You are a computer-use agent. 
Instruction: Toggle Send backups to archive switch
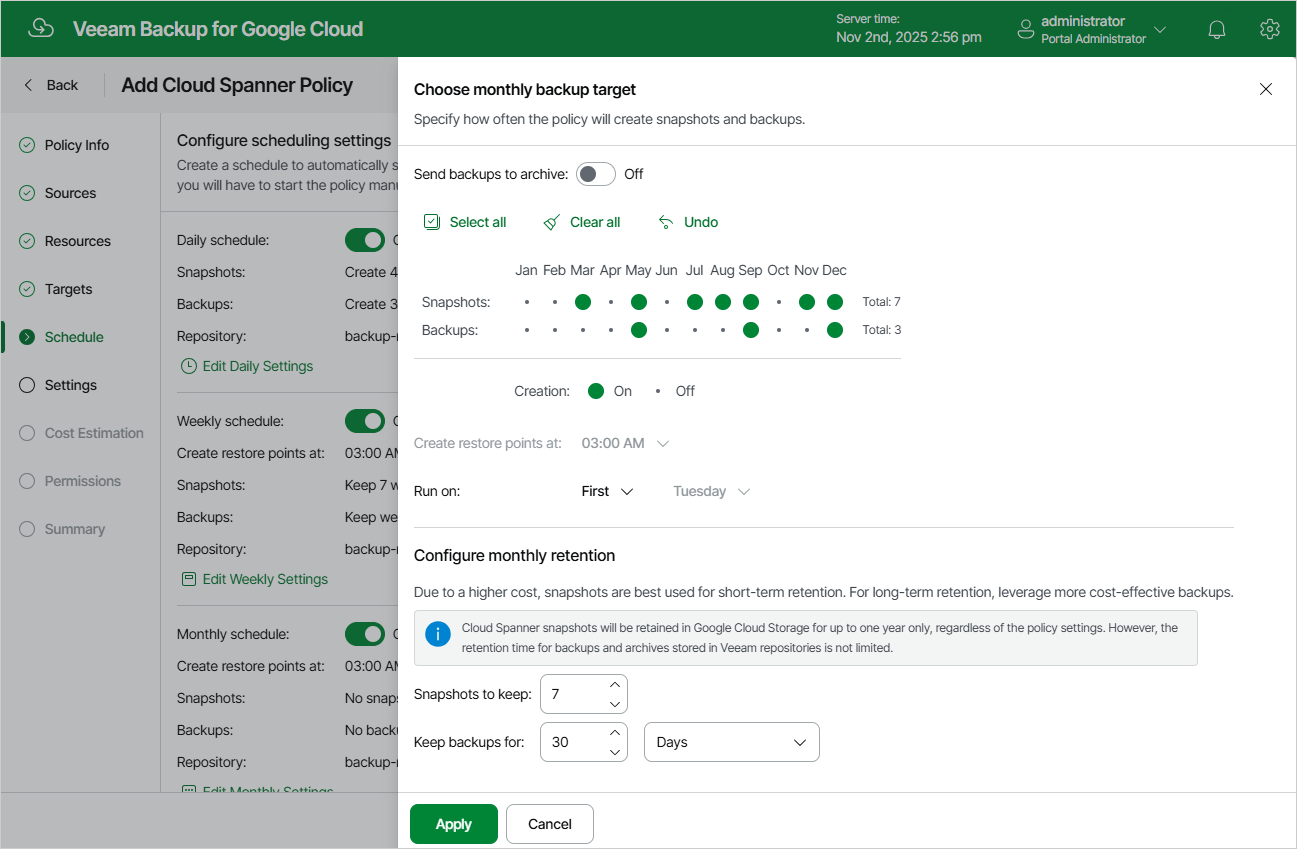coord(596,174)
